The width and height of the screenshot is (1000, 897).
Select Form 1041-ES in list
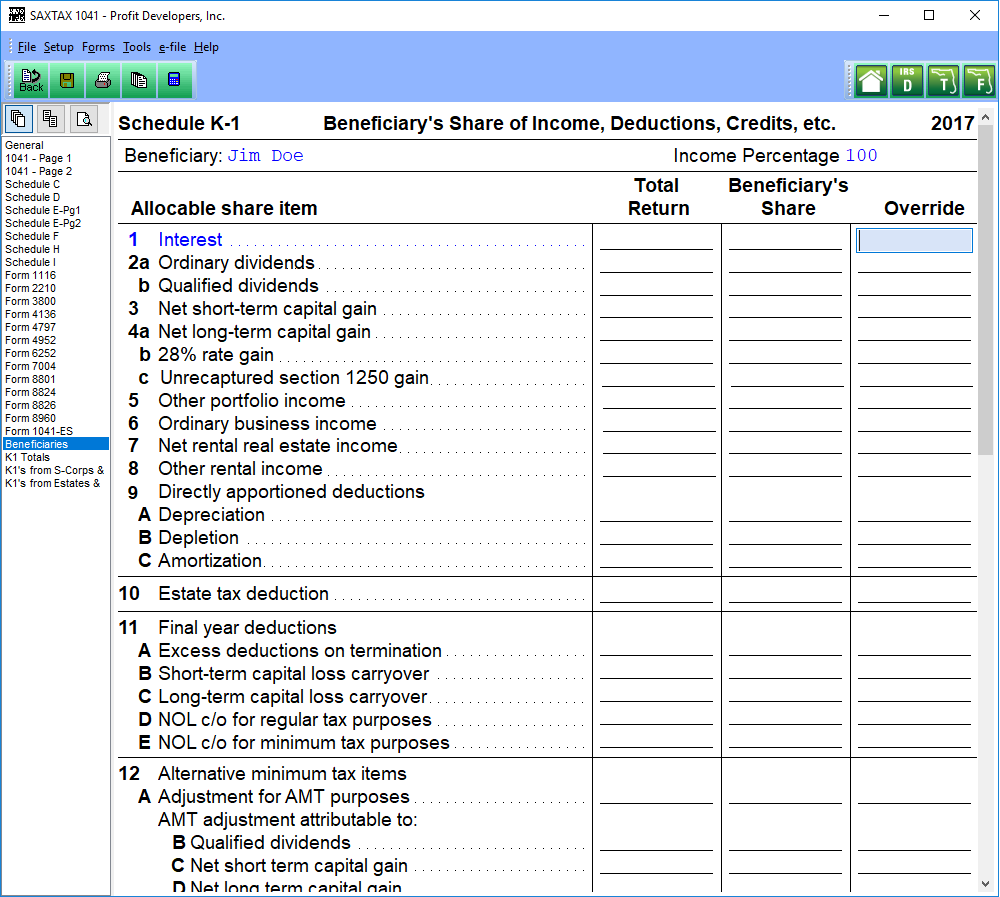coord(56,431)
